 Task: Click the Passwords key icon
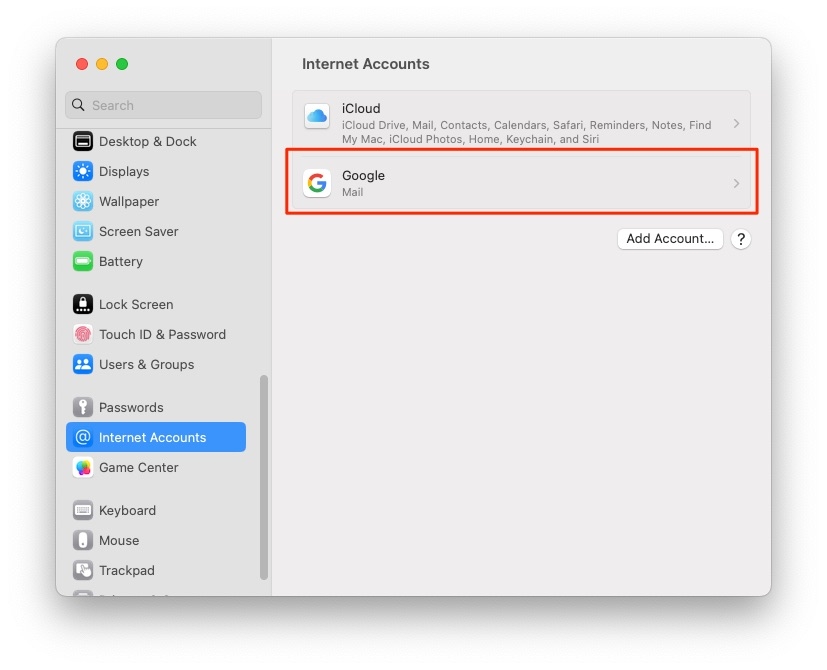click(x=83, y=407)
